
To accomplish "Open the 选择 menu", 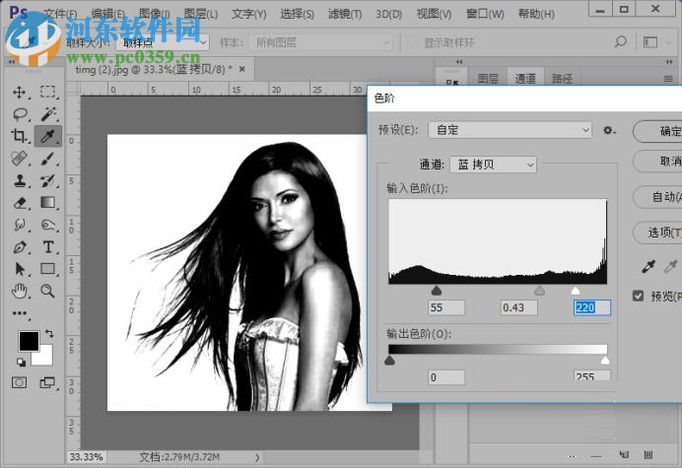I will 297,14.
